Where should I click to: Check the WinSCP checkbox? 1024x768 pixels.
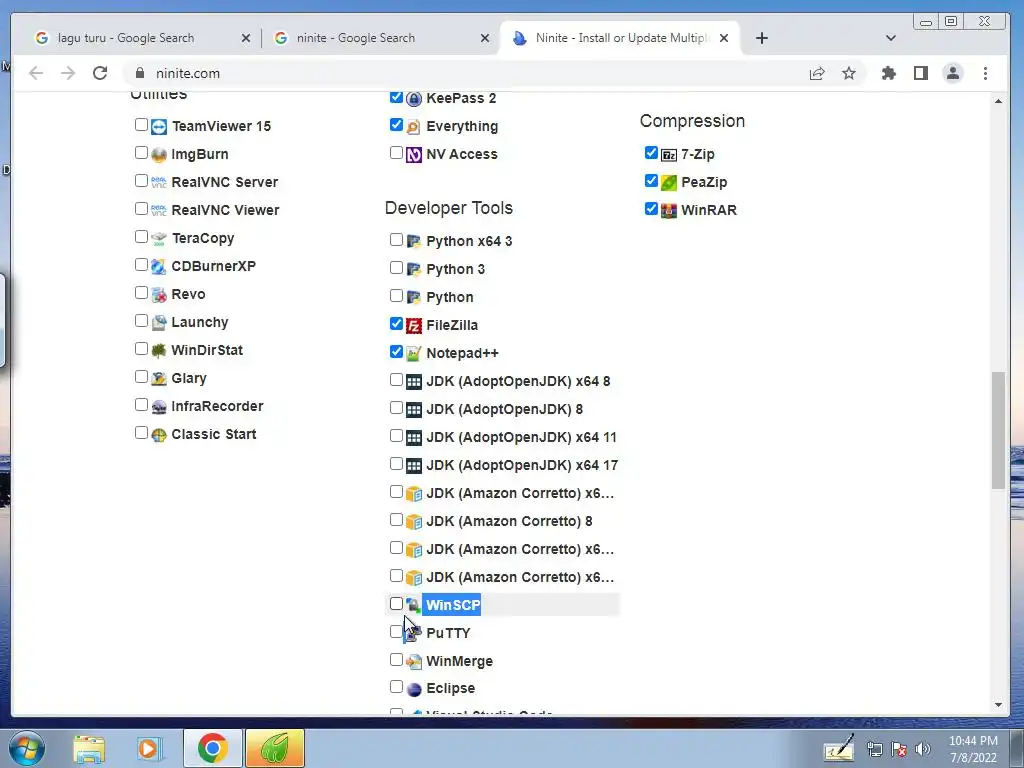(x=396, y=603)
